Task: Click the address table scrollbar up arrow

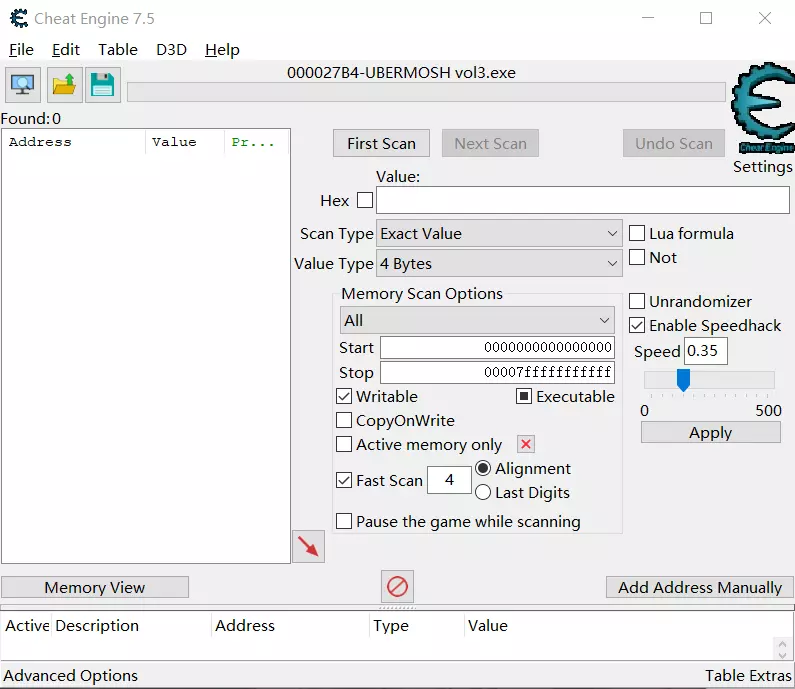Action: (x=782, y=644)
